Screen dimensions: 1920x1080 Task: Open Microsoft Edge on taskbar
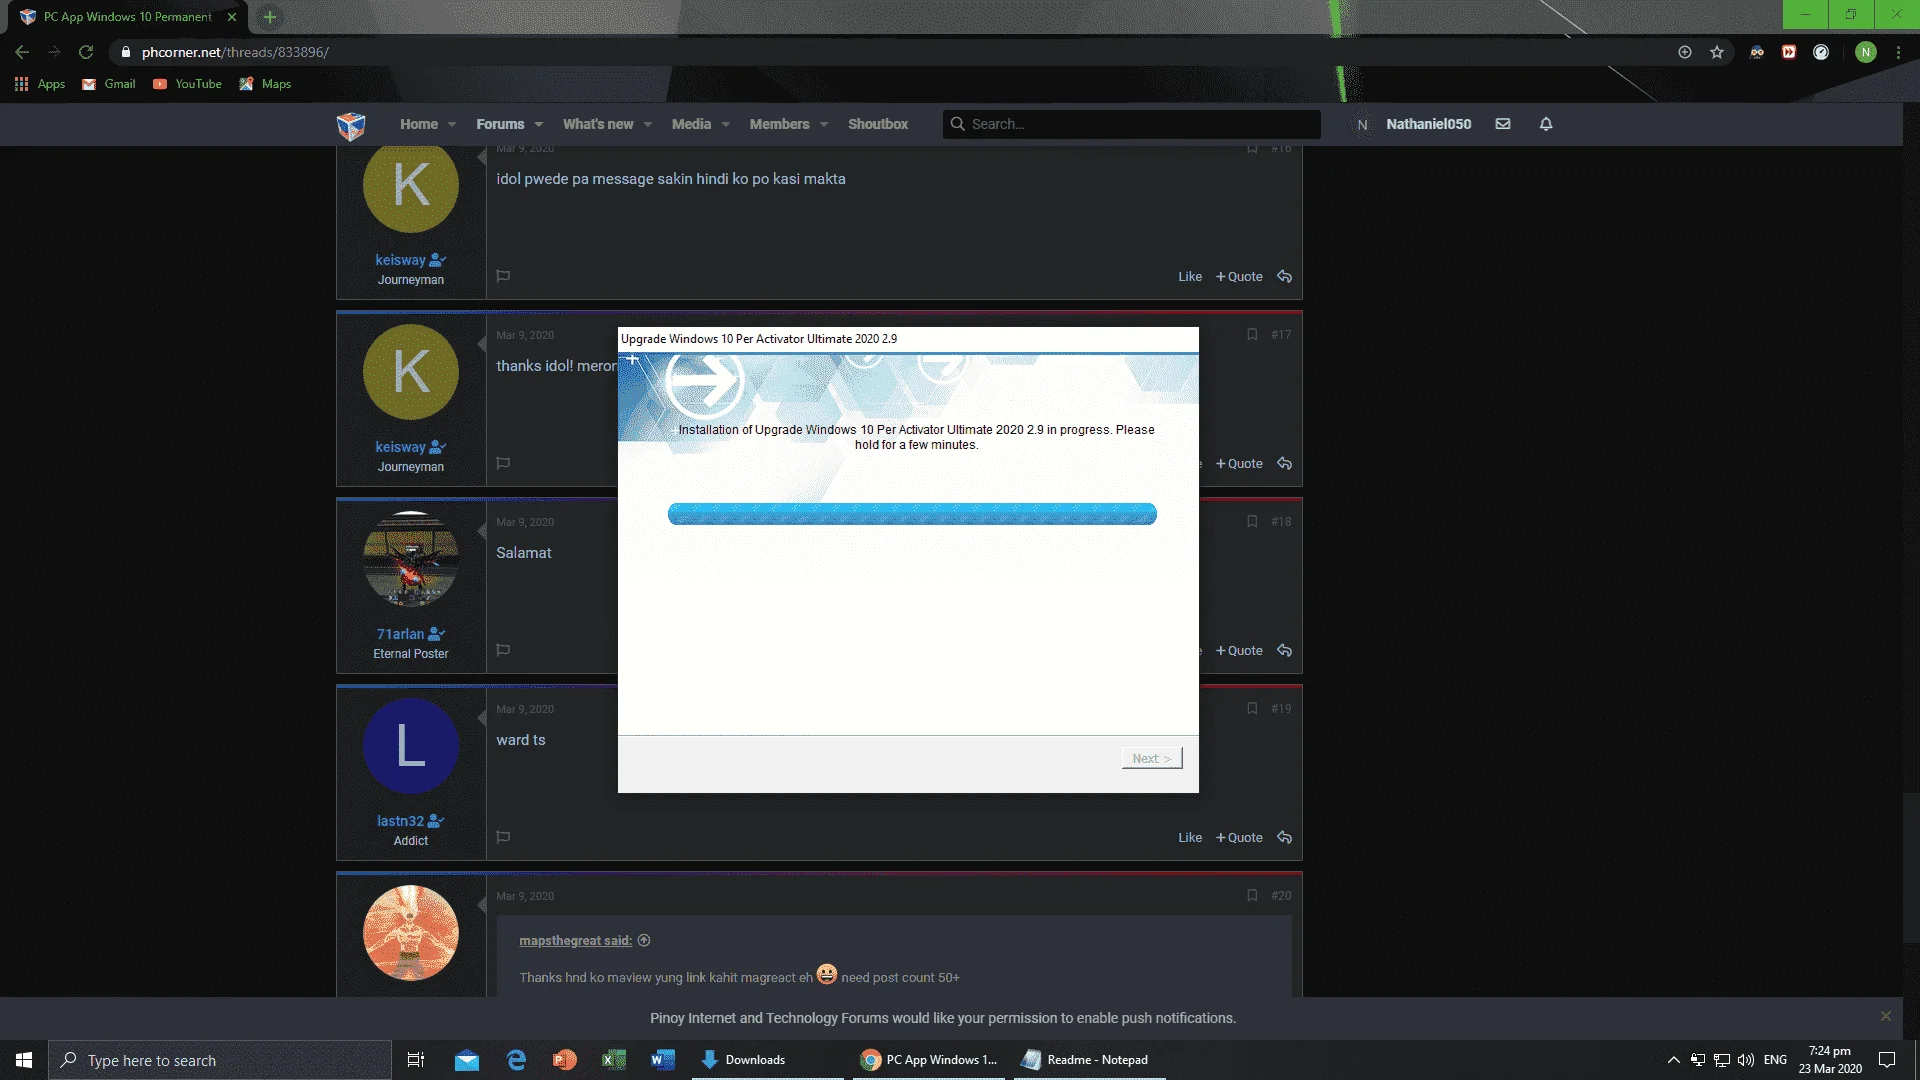pyautogui.click(x=516, y=1060)
